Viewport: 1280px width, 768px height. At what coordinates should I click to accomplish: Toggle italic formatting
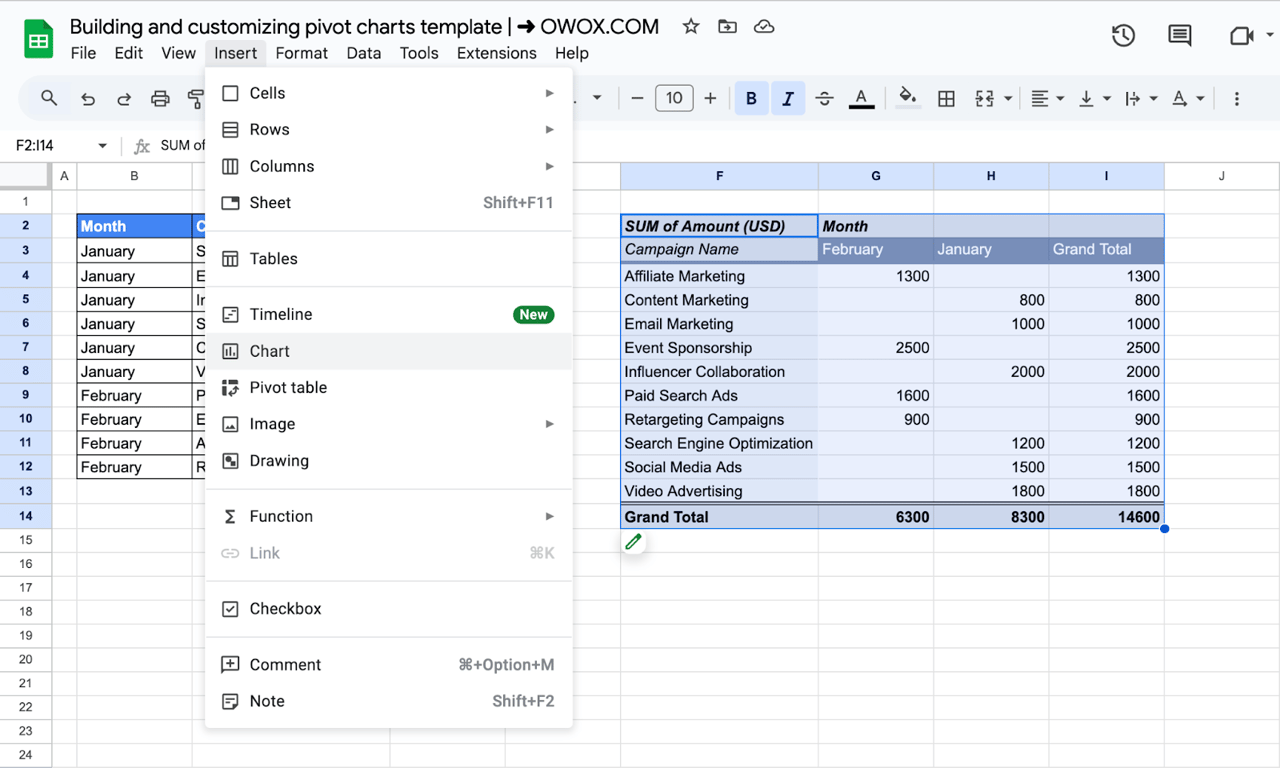(788, 98)
